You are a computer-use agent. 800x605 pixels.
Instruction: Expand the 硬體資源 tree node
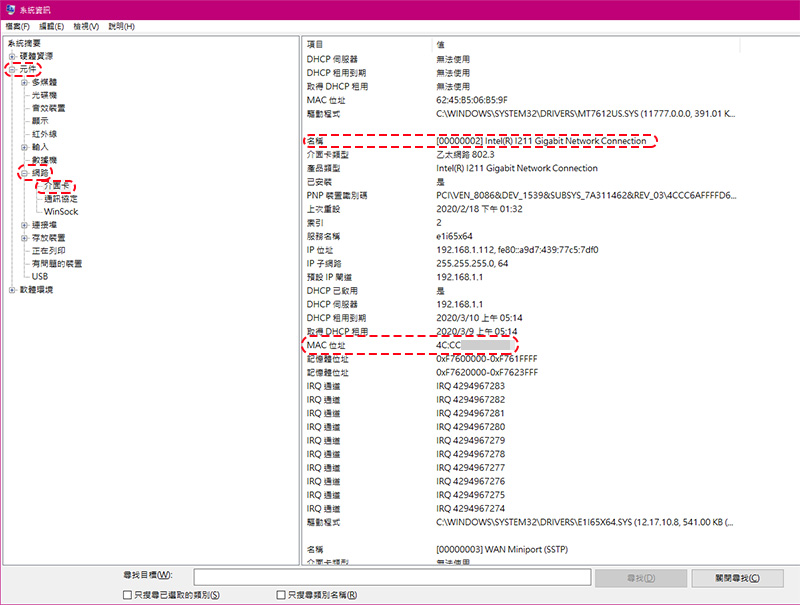(x=12, y=56)
